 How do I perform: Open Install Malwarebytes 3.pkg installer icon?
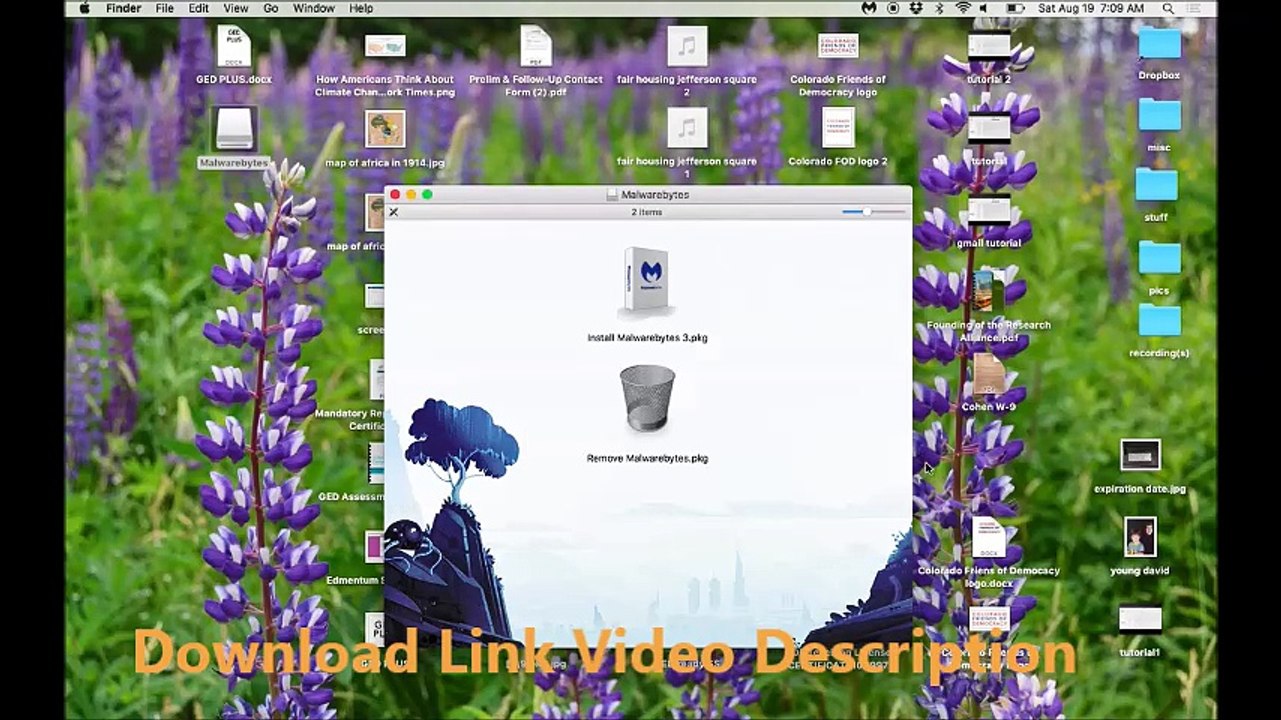pos(647,283)
